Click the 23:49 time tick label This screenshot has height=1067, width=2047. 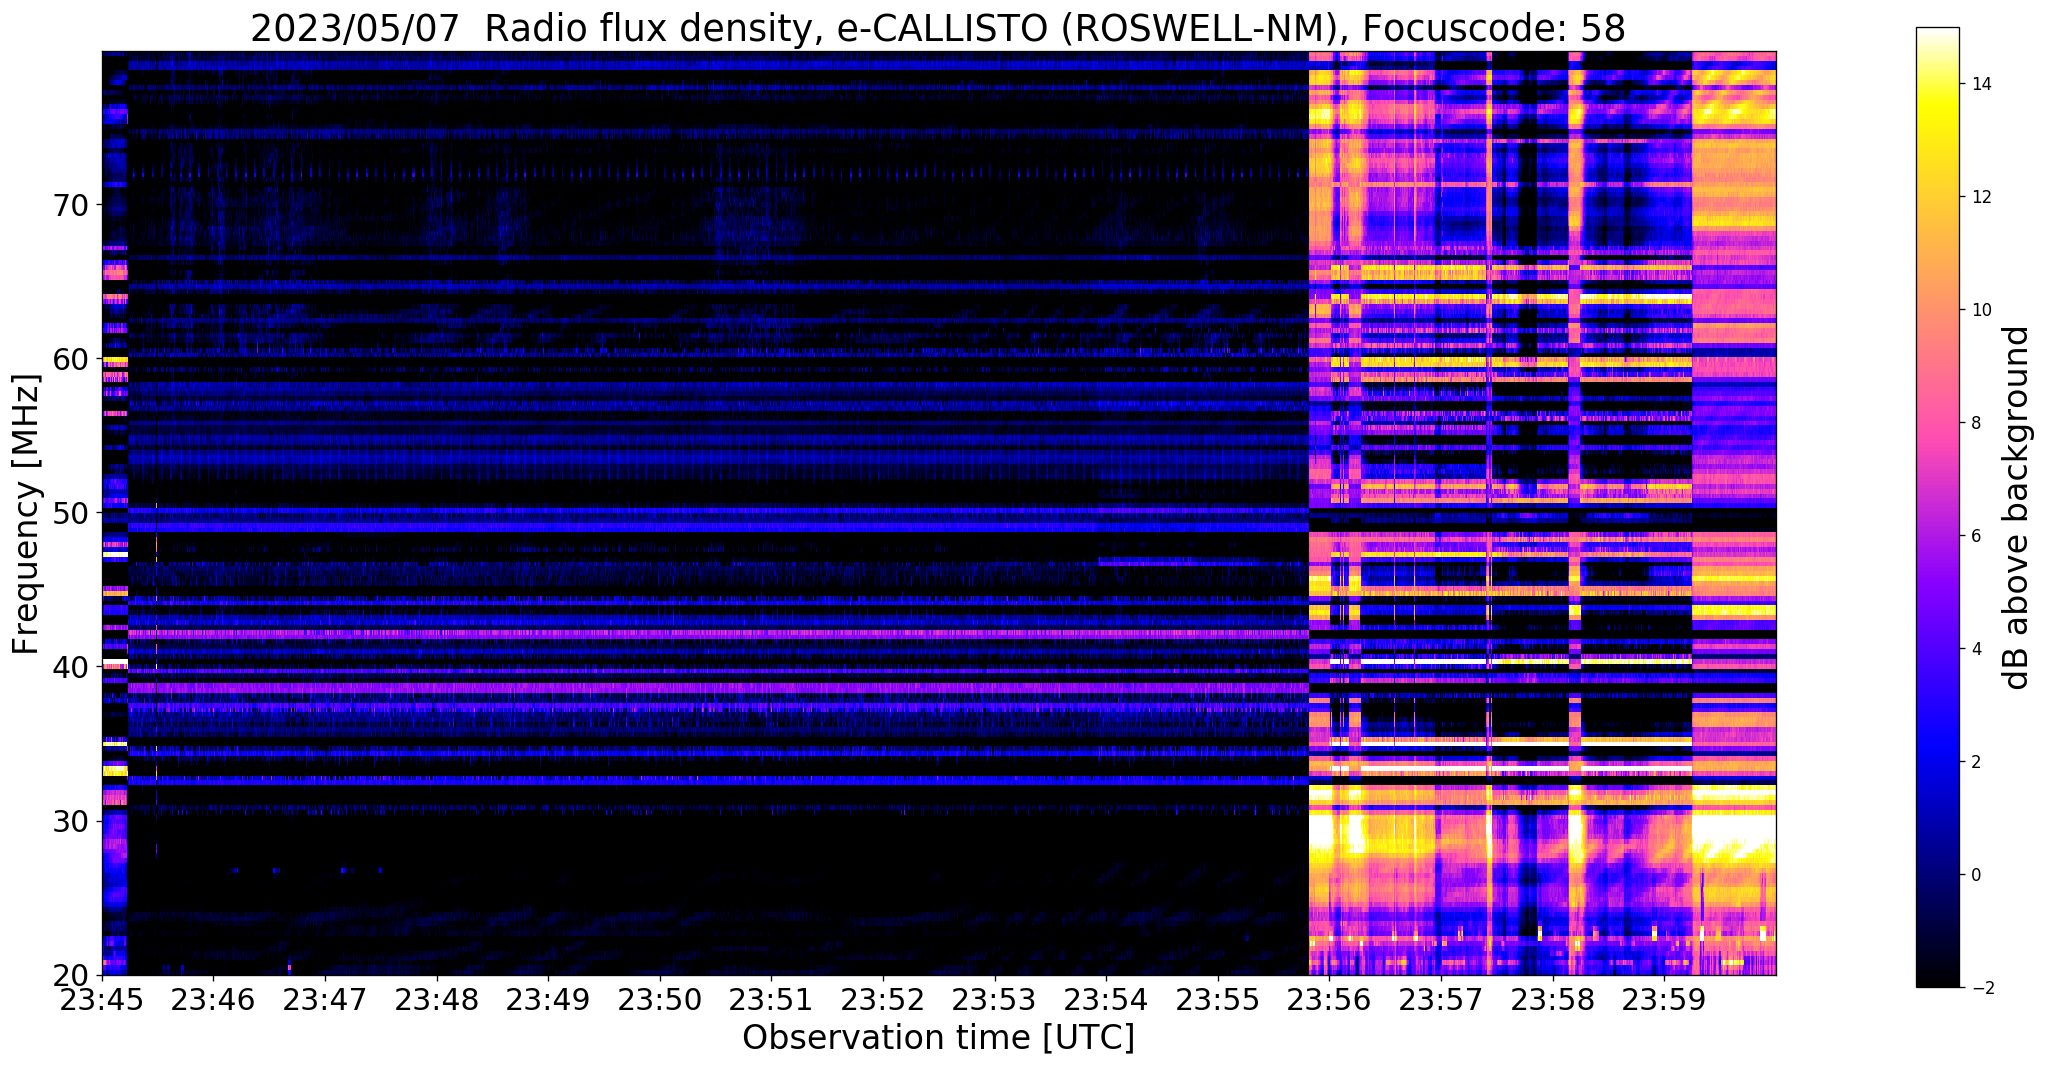[548, 1000]
